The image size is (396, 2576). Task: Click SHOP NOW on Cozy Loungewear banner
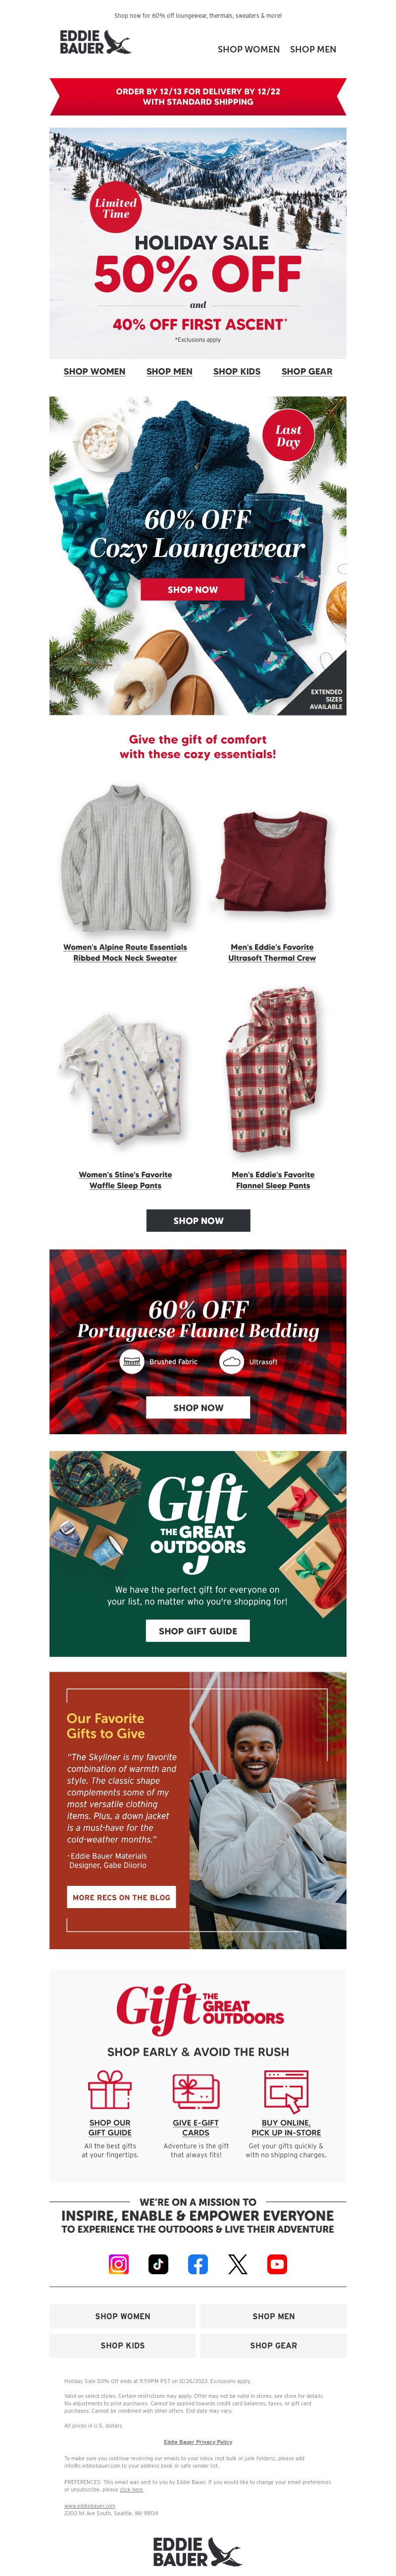click(x=193, y=589)
